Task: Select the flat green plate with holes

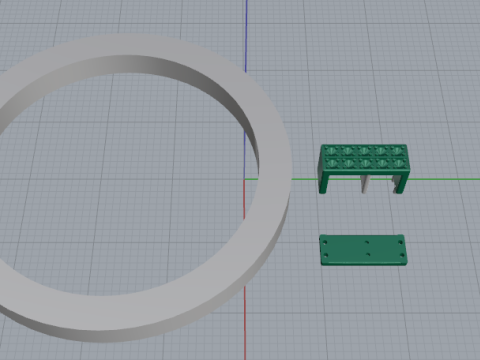Action: [363, 250]
